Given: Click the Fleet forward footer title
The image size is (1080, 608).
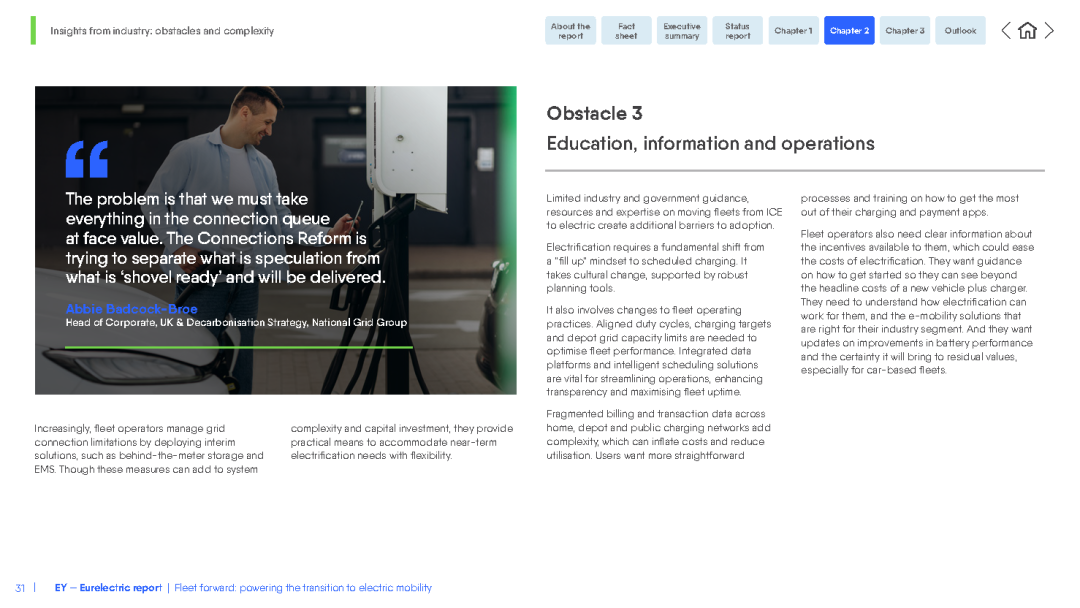Looking at the screenshot, I should pos(303,587).
